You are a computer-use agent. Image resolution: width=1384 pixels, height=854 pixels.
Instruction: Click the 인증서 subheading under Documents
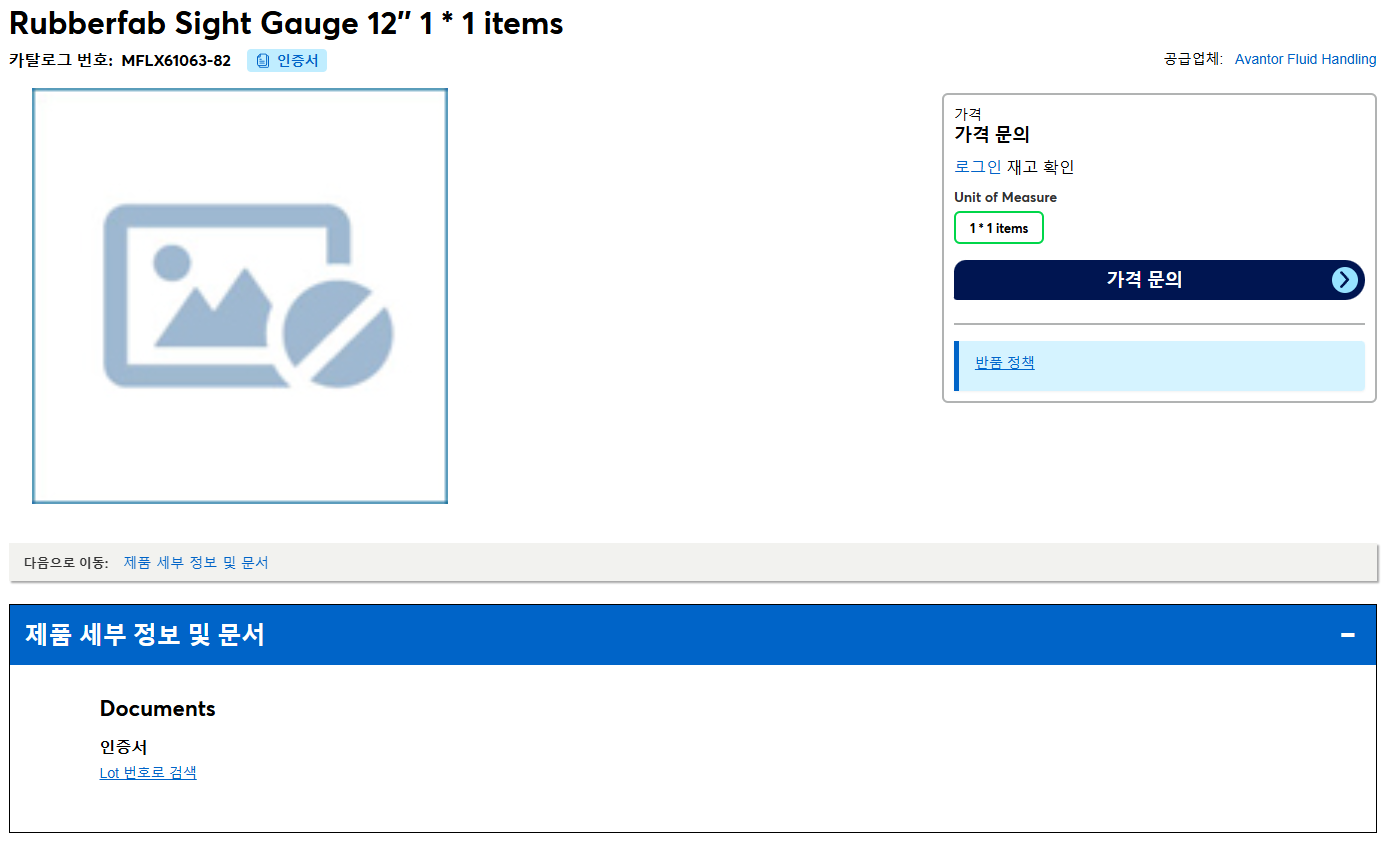(x=124, y=747)
